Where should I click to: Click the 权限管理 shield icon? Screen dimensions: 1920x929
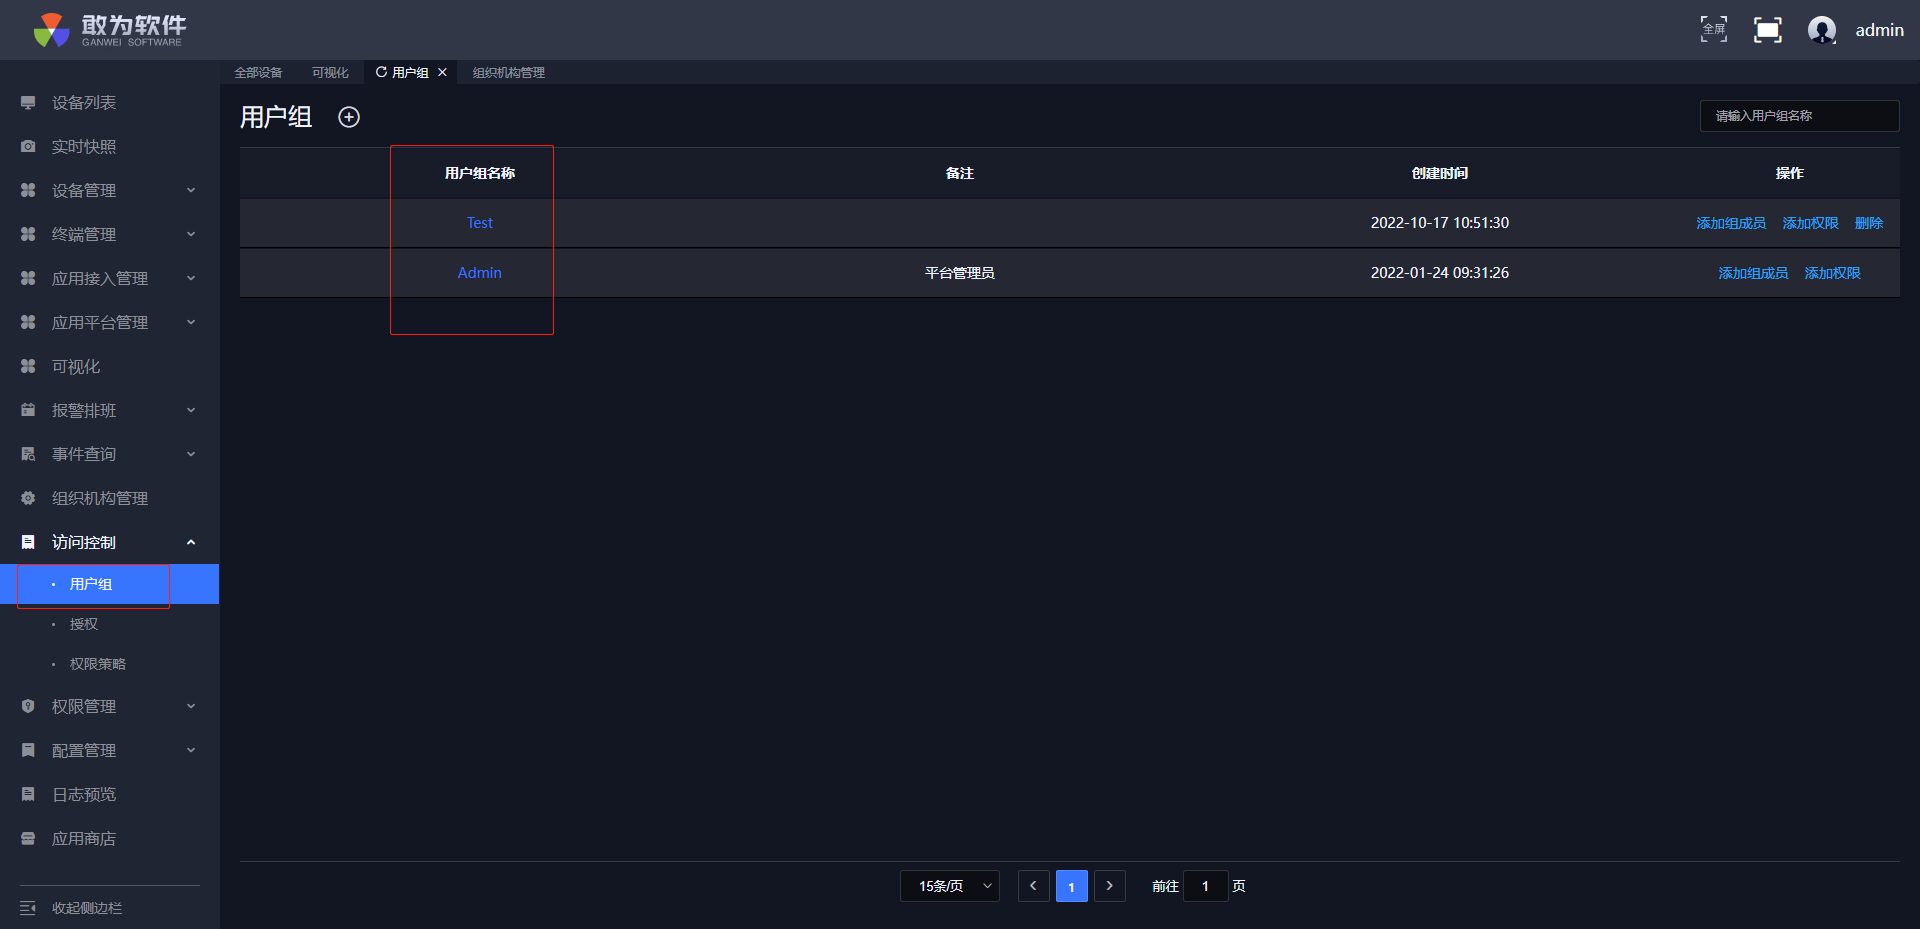(x=28, y=707)
